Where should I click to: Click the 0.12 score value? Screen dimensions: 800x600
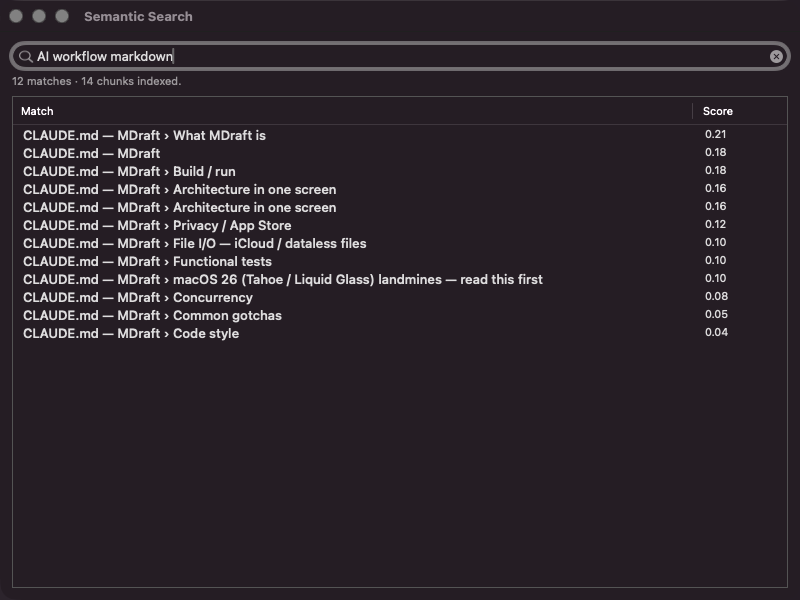[715, 224]
